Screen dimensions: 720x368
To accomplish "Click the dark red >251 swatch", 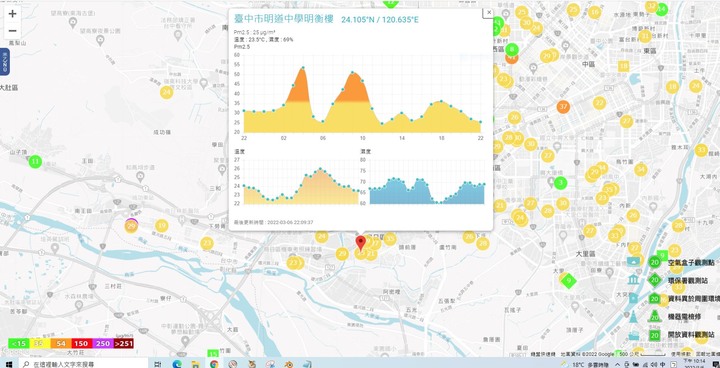I will 124,343.
